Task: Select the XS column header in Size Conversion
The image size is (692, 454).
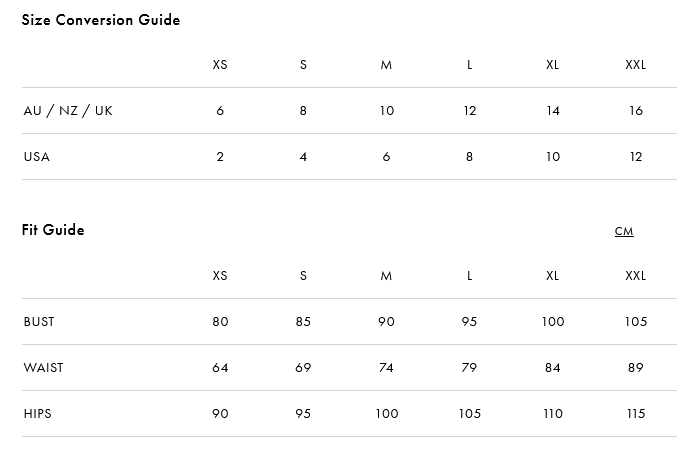Action: pos(220,65)
